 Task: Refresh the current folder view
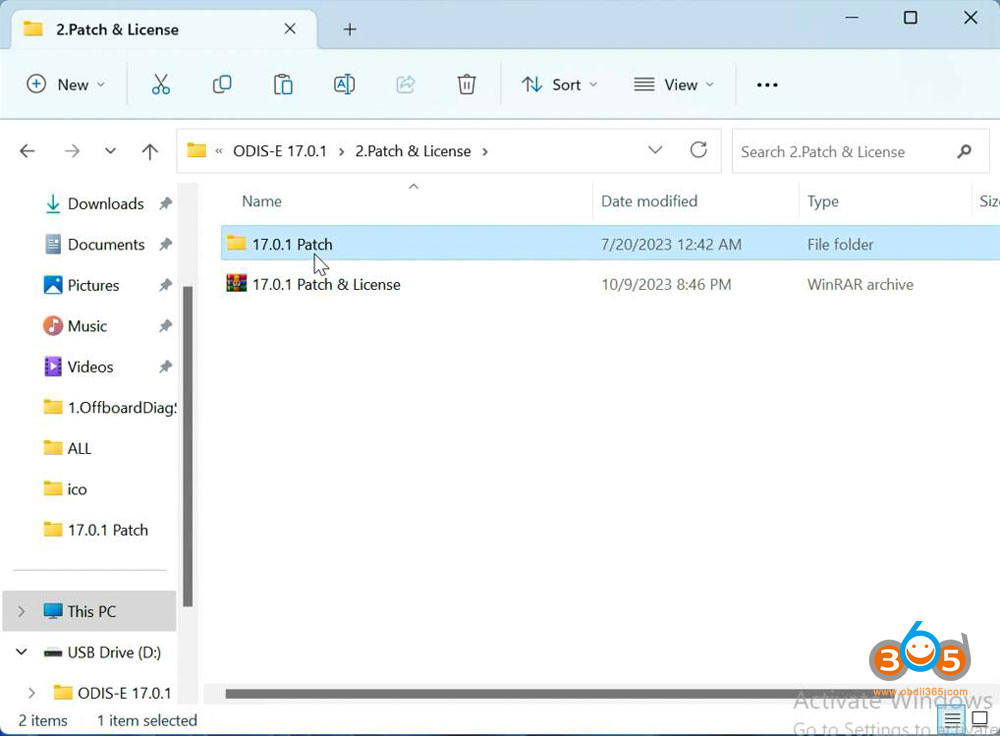click(x=699, y=150)
